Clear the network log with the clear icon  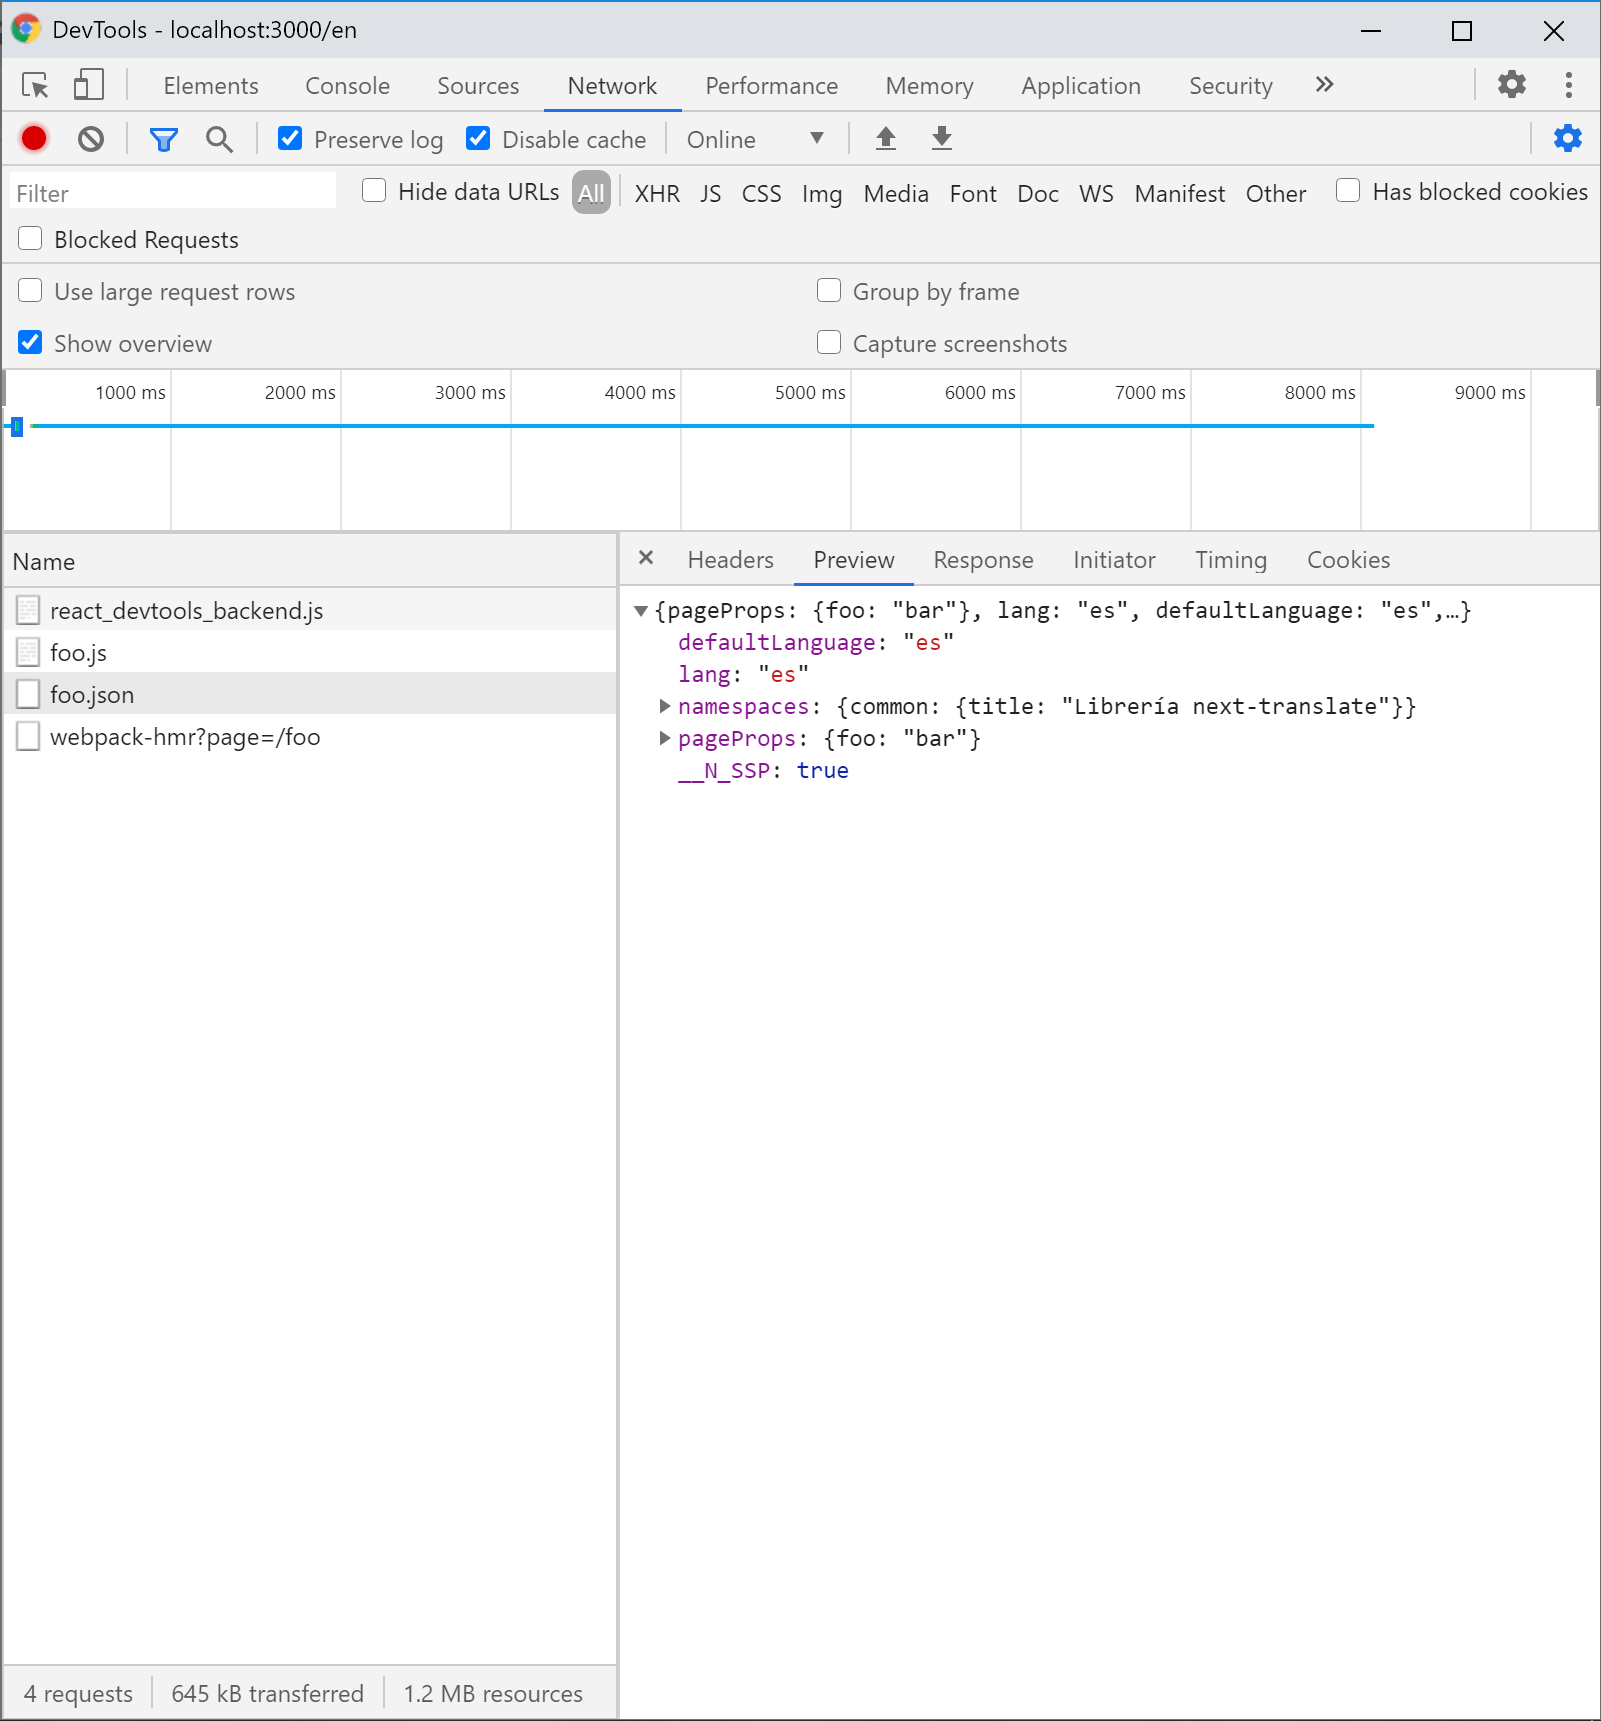91,138
